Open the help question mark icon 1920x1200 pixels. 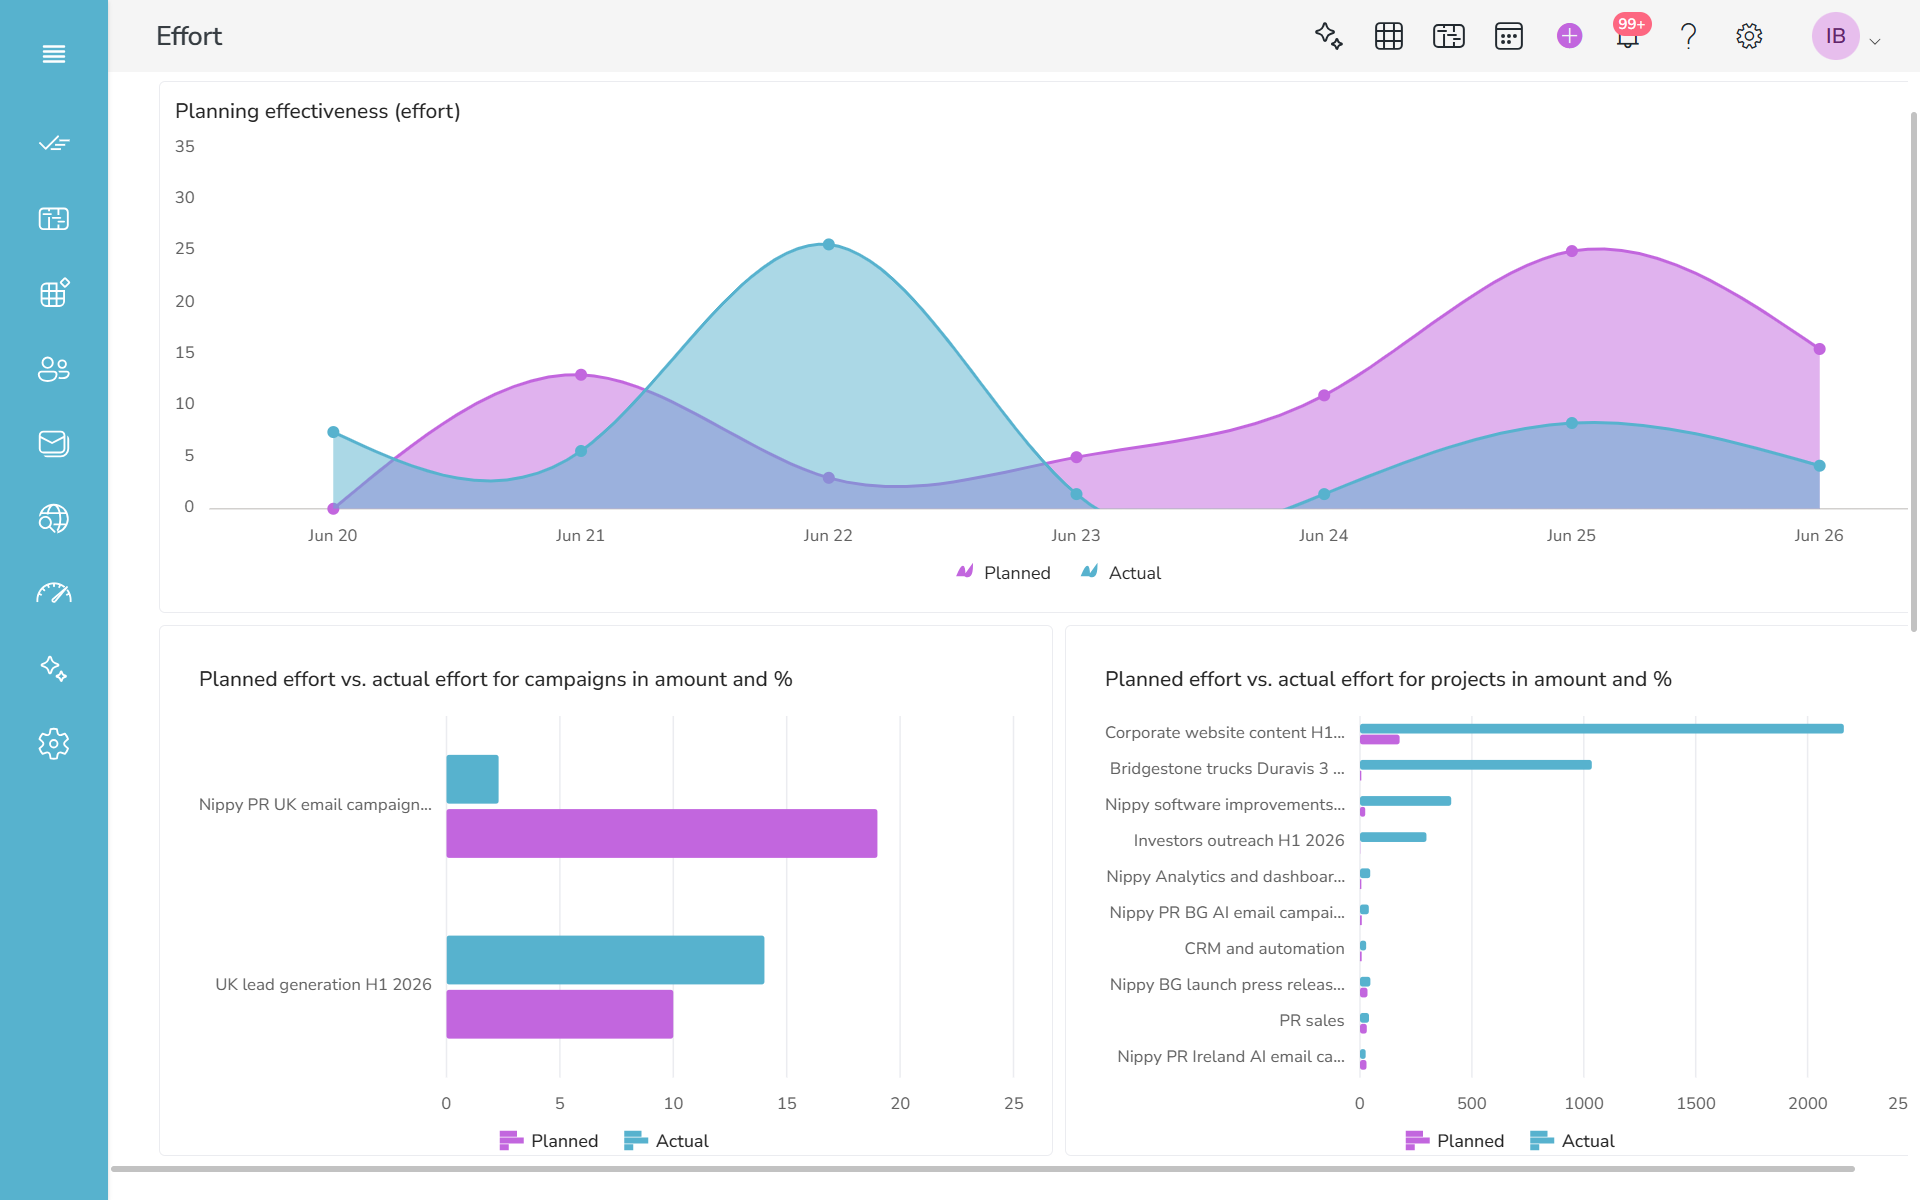(1689, 36)
